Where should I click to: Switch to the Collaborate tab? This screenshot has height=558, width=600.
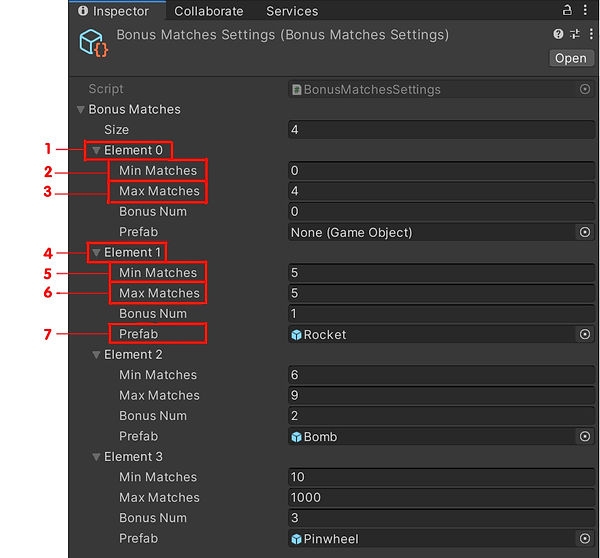click(x=208, y=11)
